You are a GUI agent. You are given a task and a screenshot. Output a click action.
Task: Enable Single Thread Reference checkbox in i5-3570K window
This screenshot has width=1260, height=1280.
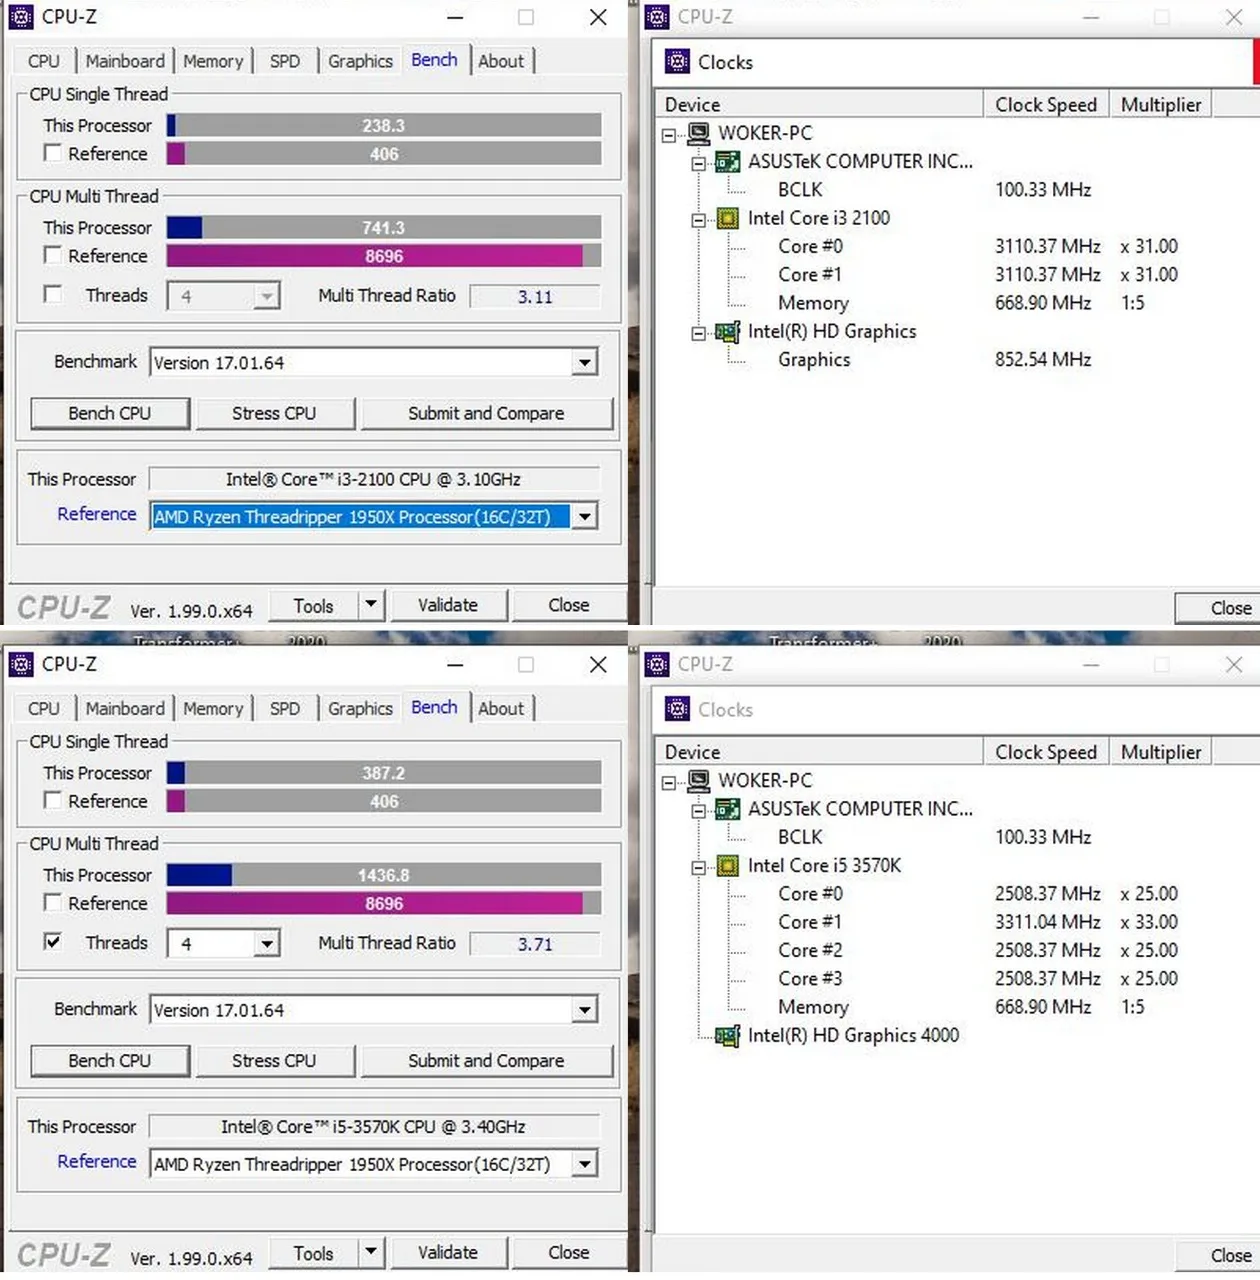point(53,800)
